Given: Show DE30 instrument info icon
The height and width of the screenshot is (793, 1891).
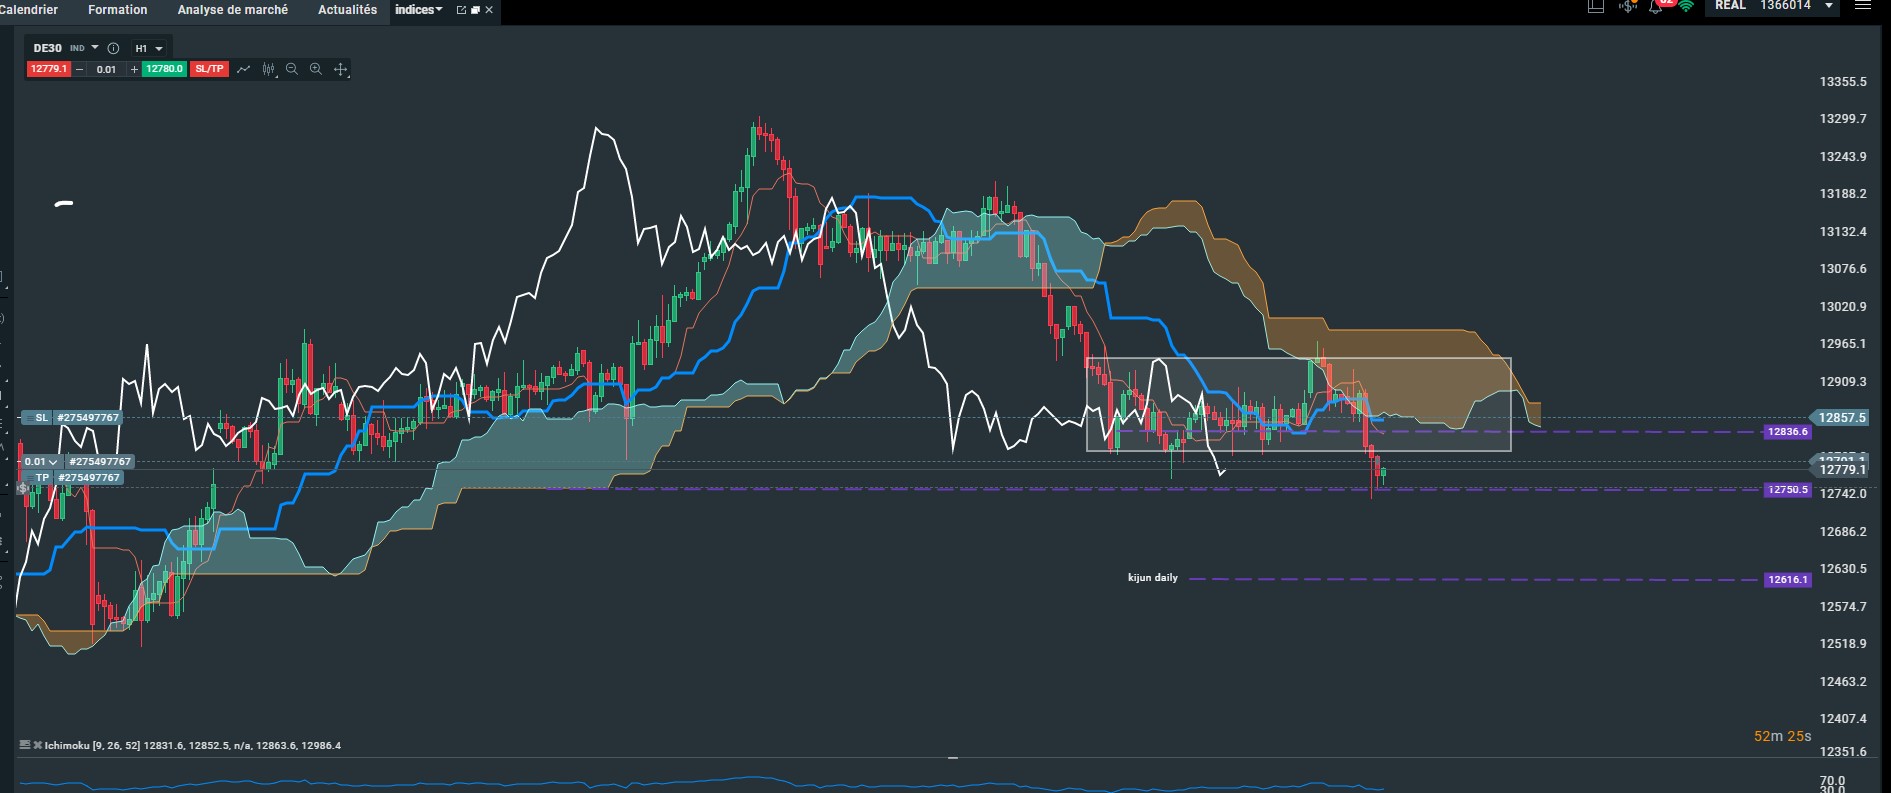Looking at the screenshot, I should point(113,48).
